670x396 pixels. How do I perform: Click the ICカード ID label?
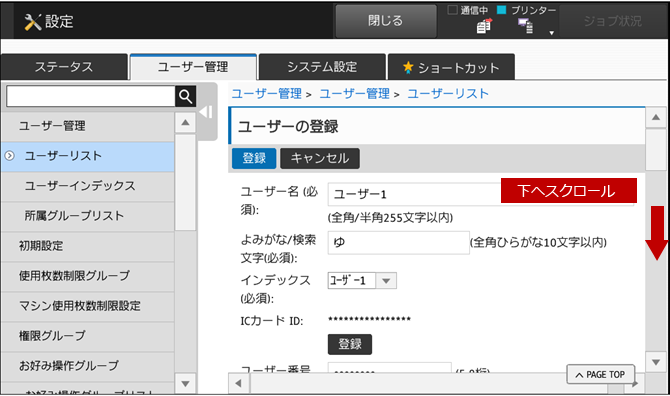pos(272,321)
